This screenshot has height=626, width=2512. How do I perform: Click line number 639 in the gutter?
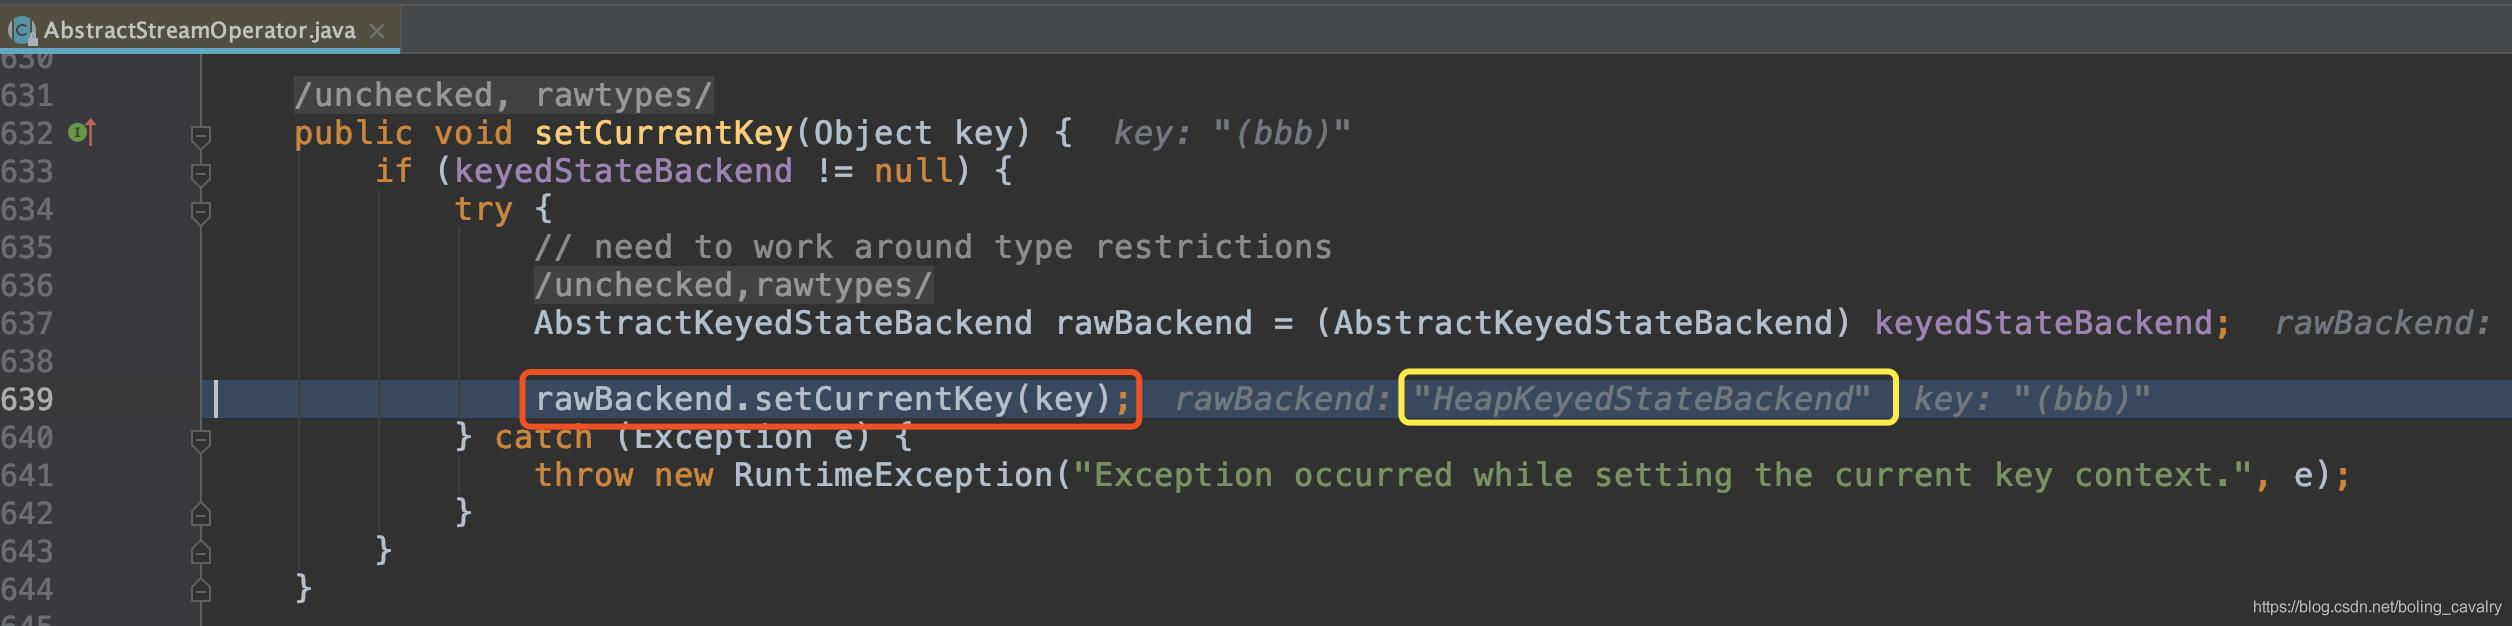tap(27, 400)
